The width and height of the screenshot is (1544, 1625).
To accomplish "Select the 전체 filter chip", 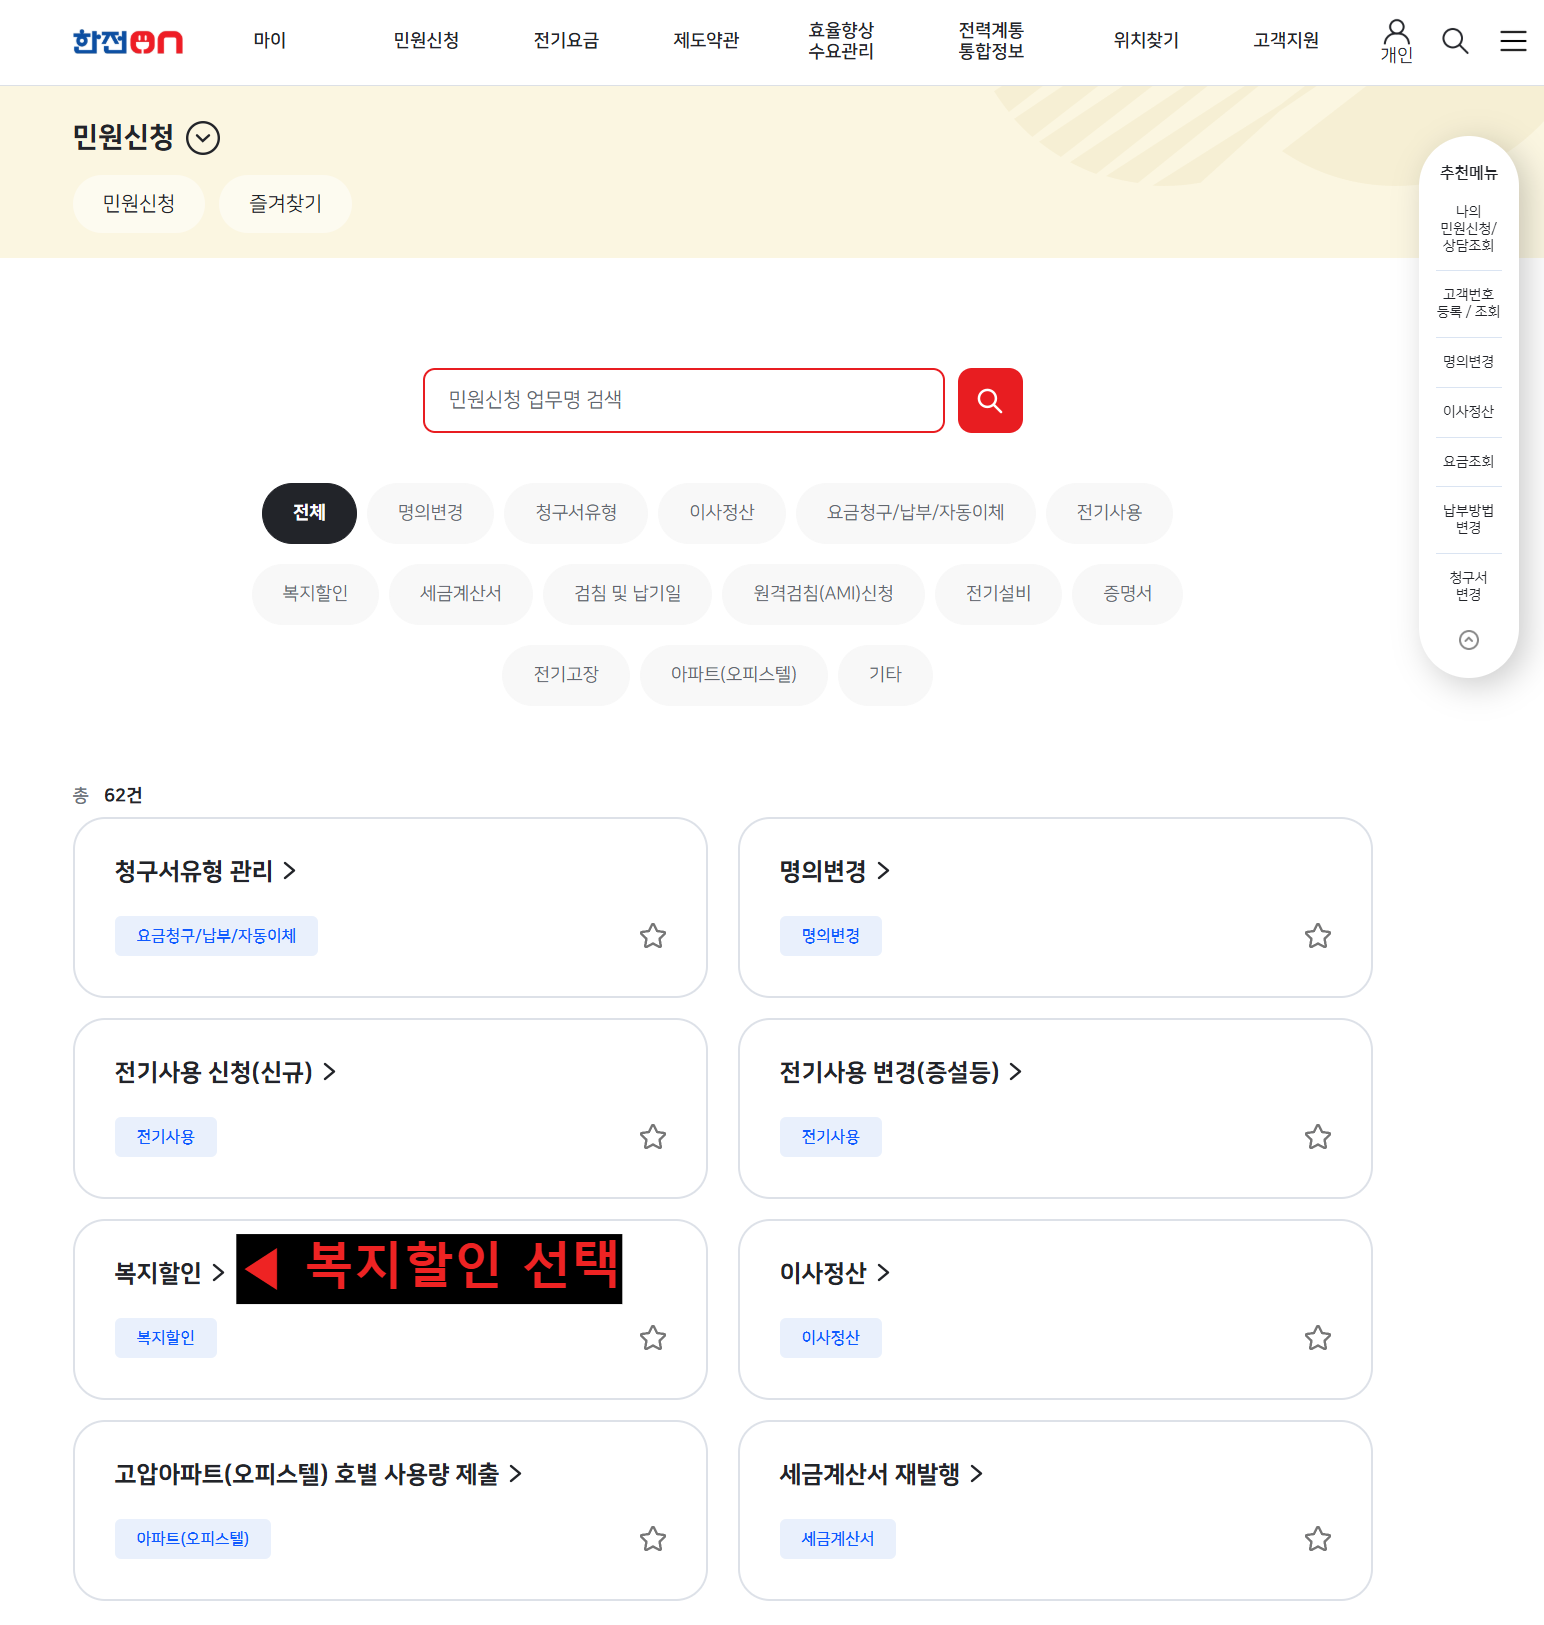I will [x=309, y=513].
